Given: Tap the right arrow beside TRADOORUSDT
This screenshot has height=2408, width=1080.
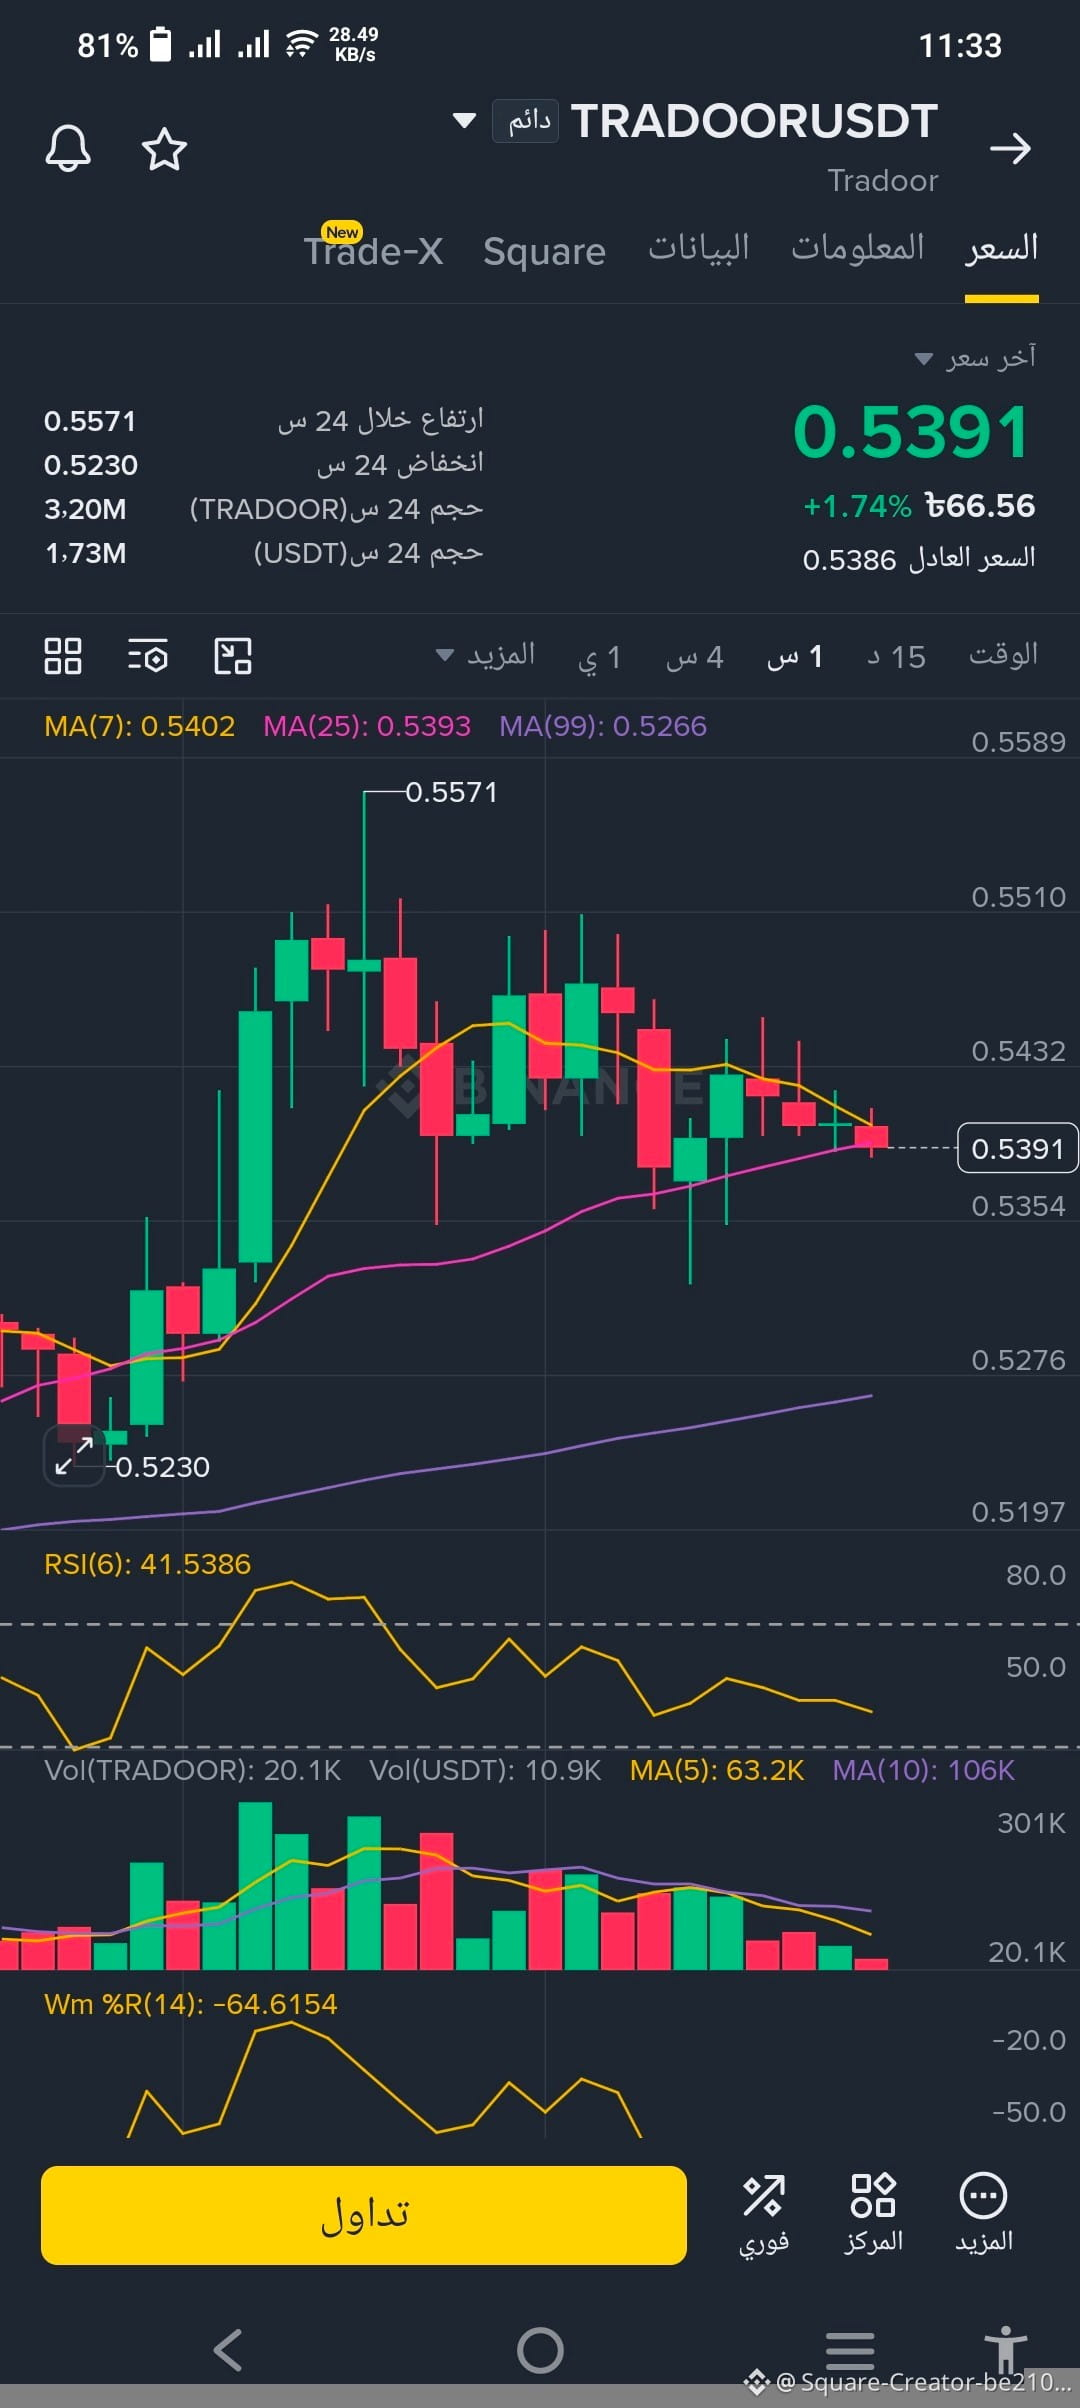Looking at the screenshot, I should tap(1010, 149).
